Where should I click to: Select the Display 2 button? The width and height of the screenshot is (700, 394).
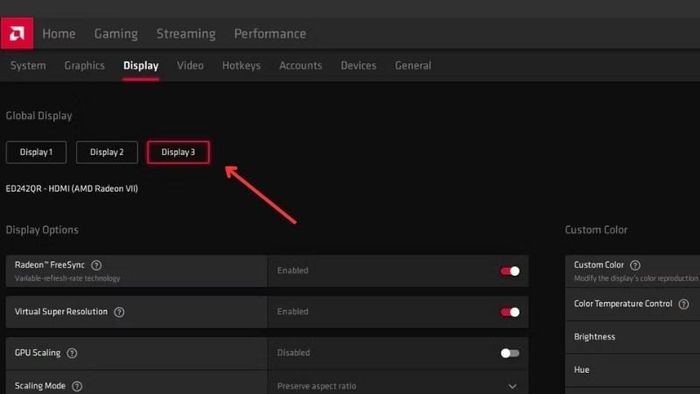coord(107,152)
